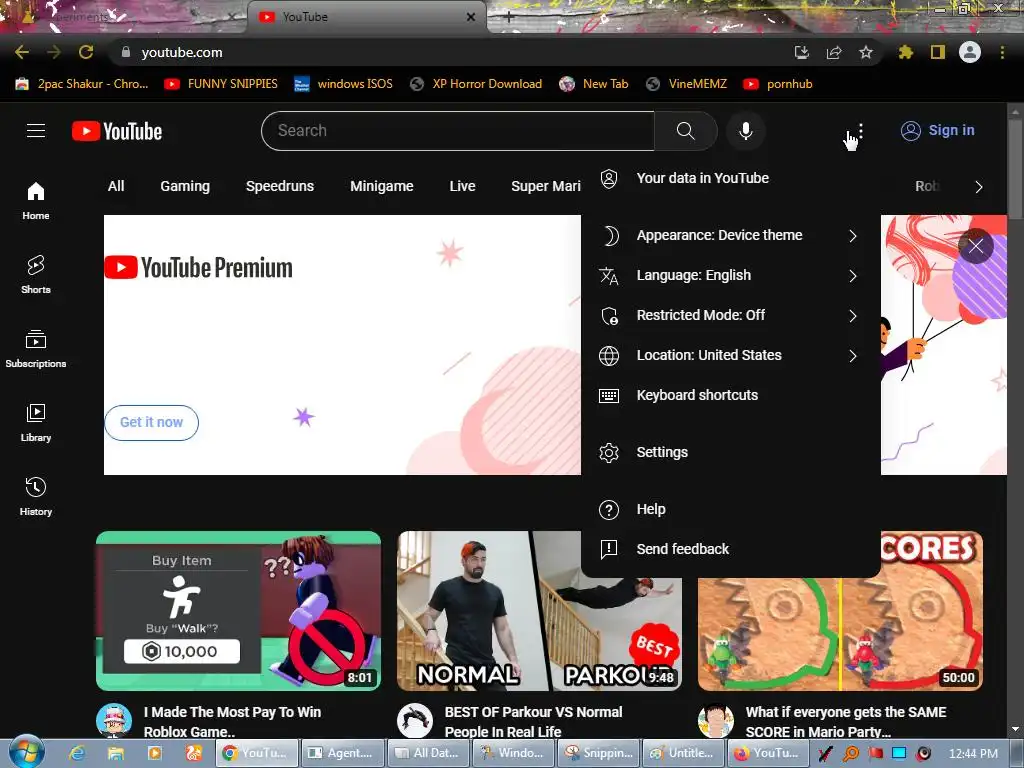Dismiss the Premium banner with the X
The width and height of the screenshot is (1024, 768).
(976, 246)
